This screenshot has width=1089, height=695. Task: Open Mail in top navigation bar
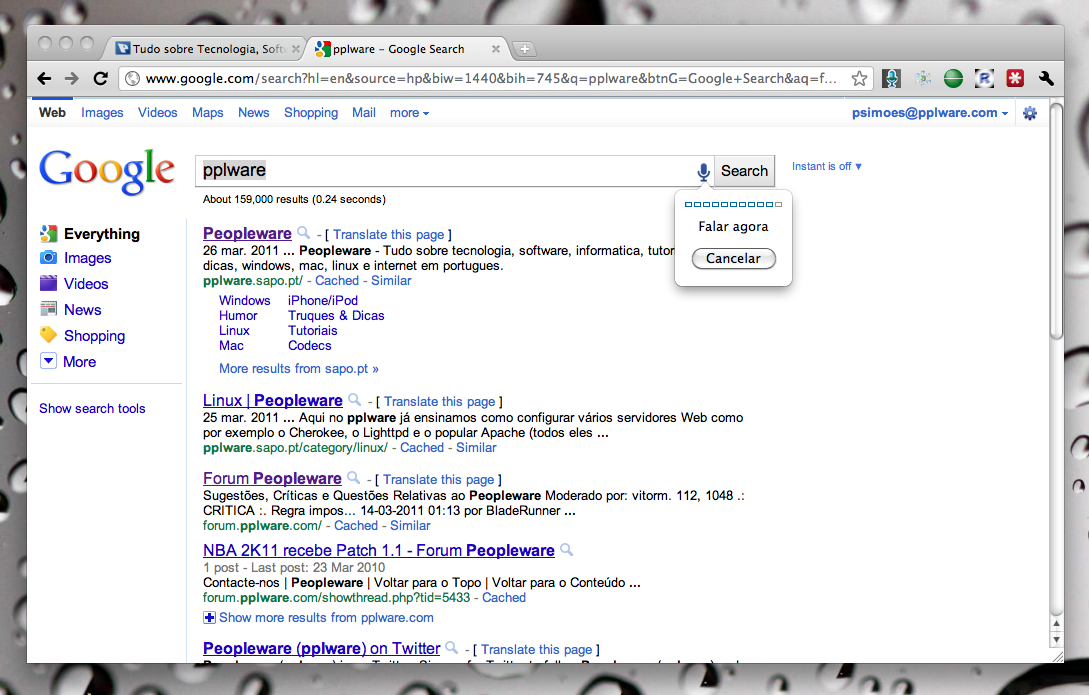tap(364, 112)
